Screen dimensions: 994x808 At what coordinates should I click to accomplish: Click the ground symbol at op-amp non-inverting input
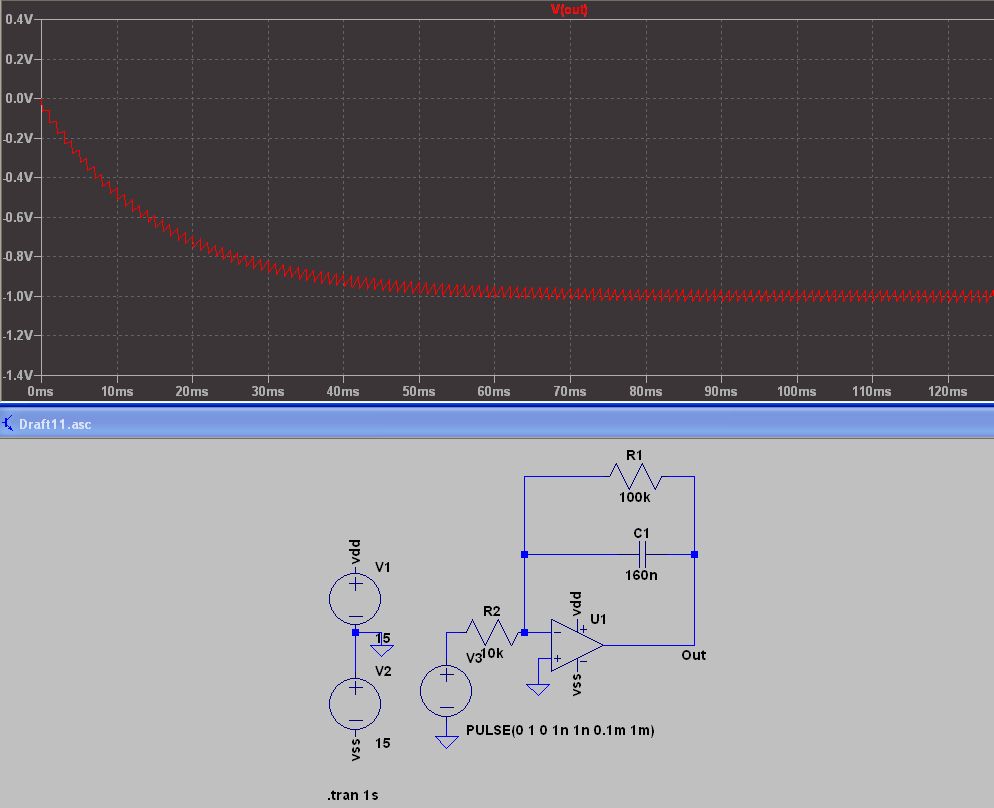(x=538, y=689)
